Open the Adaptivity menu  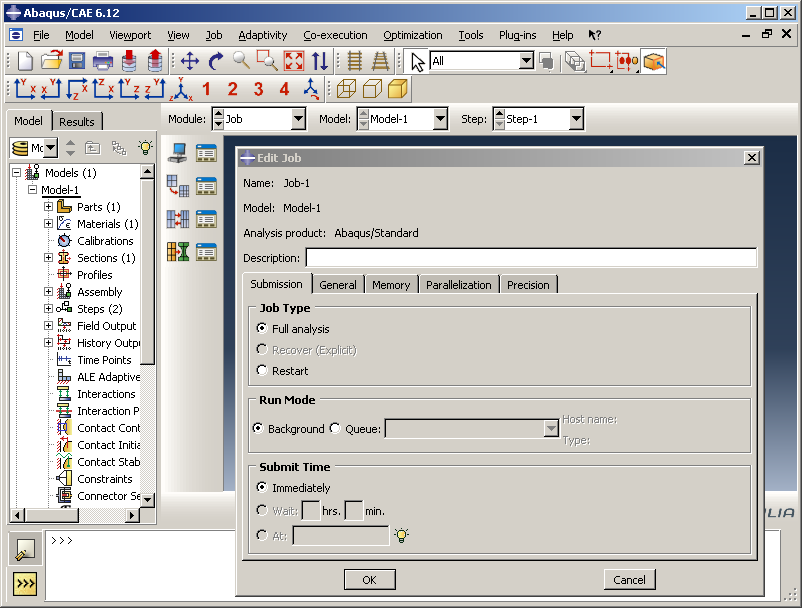pos(262,35)
